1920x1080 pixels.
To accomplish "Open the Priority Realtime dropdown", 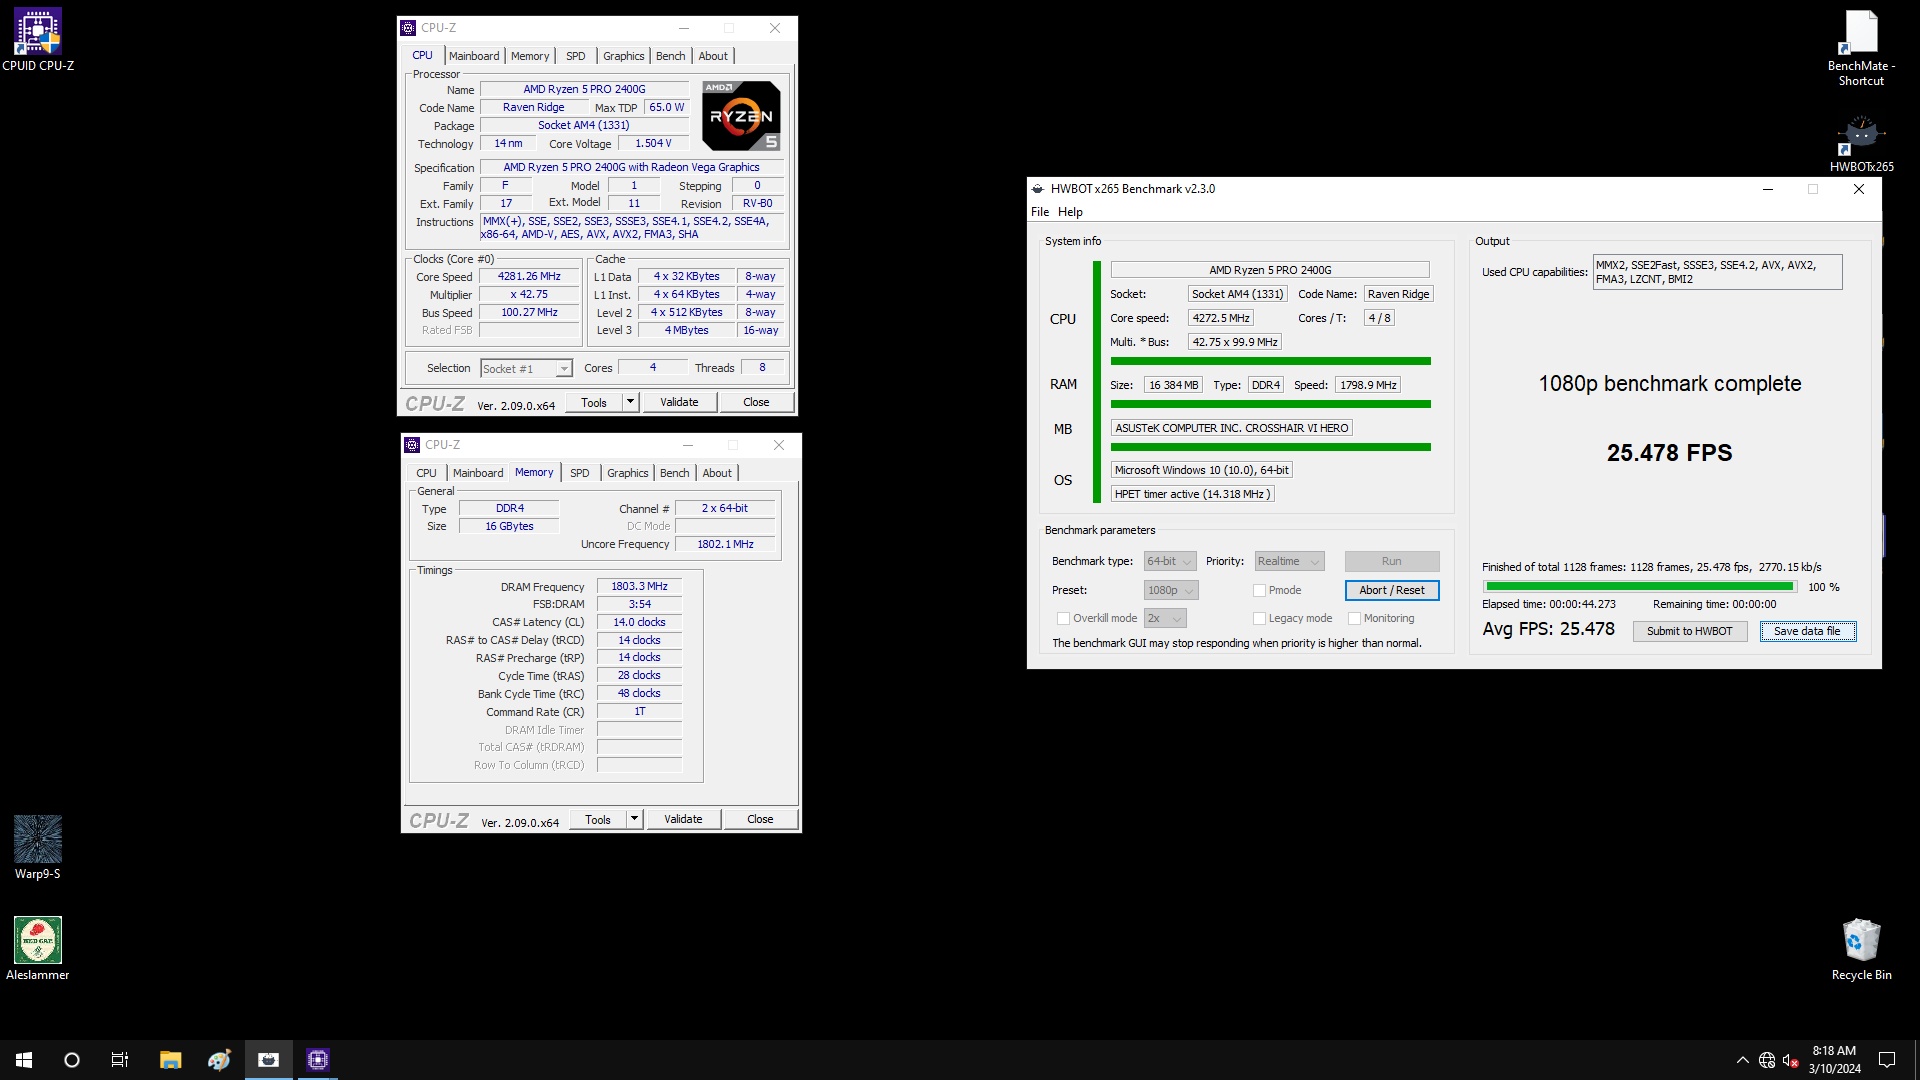I will pos(1289,561).
